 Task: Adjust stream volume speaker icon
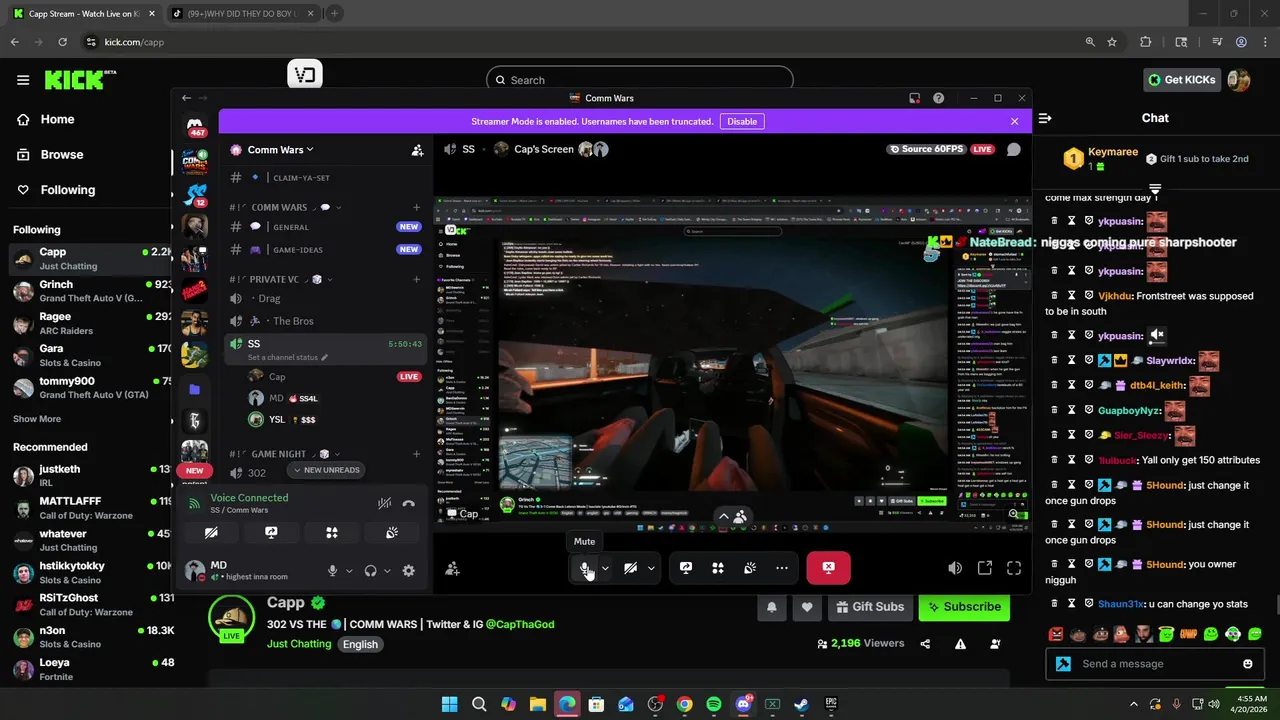(x=955, y=568)
